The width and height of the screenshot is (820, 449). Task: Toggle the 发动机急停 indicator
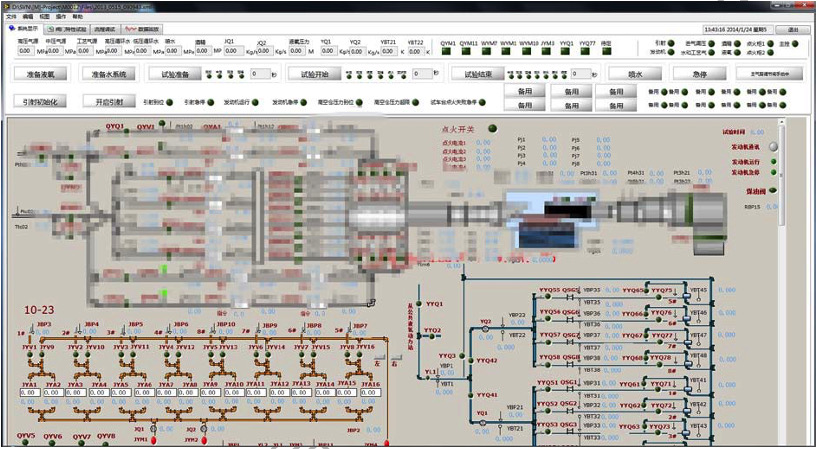pyautogui.click(x=774, y=172)
